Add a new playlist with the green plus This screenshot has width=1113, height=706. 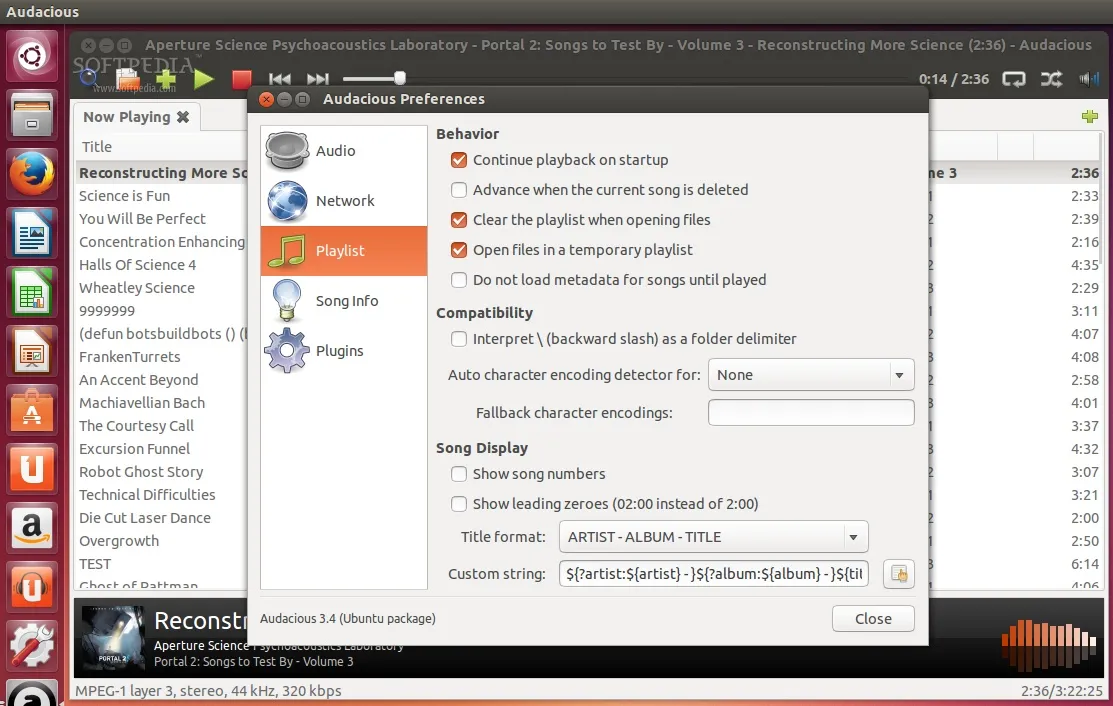(1090, 117)
